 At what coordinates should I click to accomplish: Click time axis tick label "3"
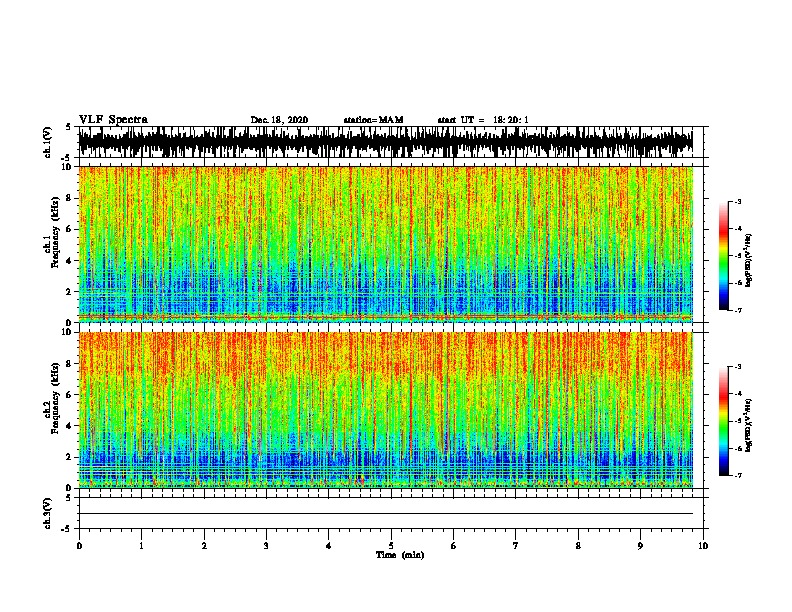click(266, 546)
